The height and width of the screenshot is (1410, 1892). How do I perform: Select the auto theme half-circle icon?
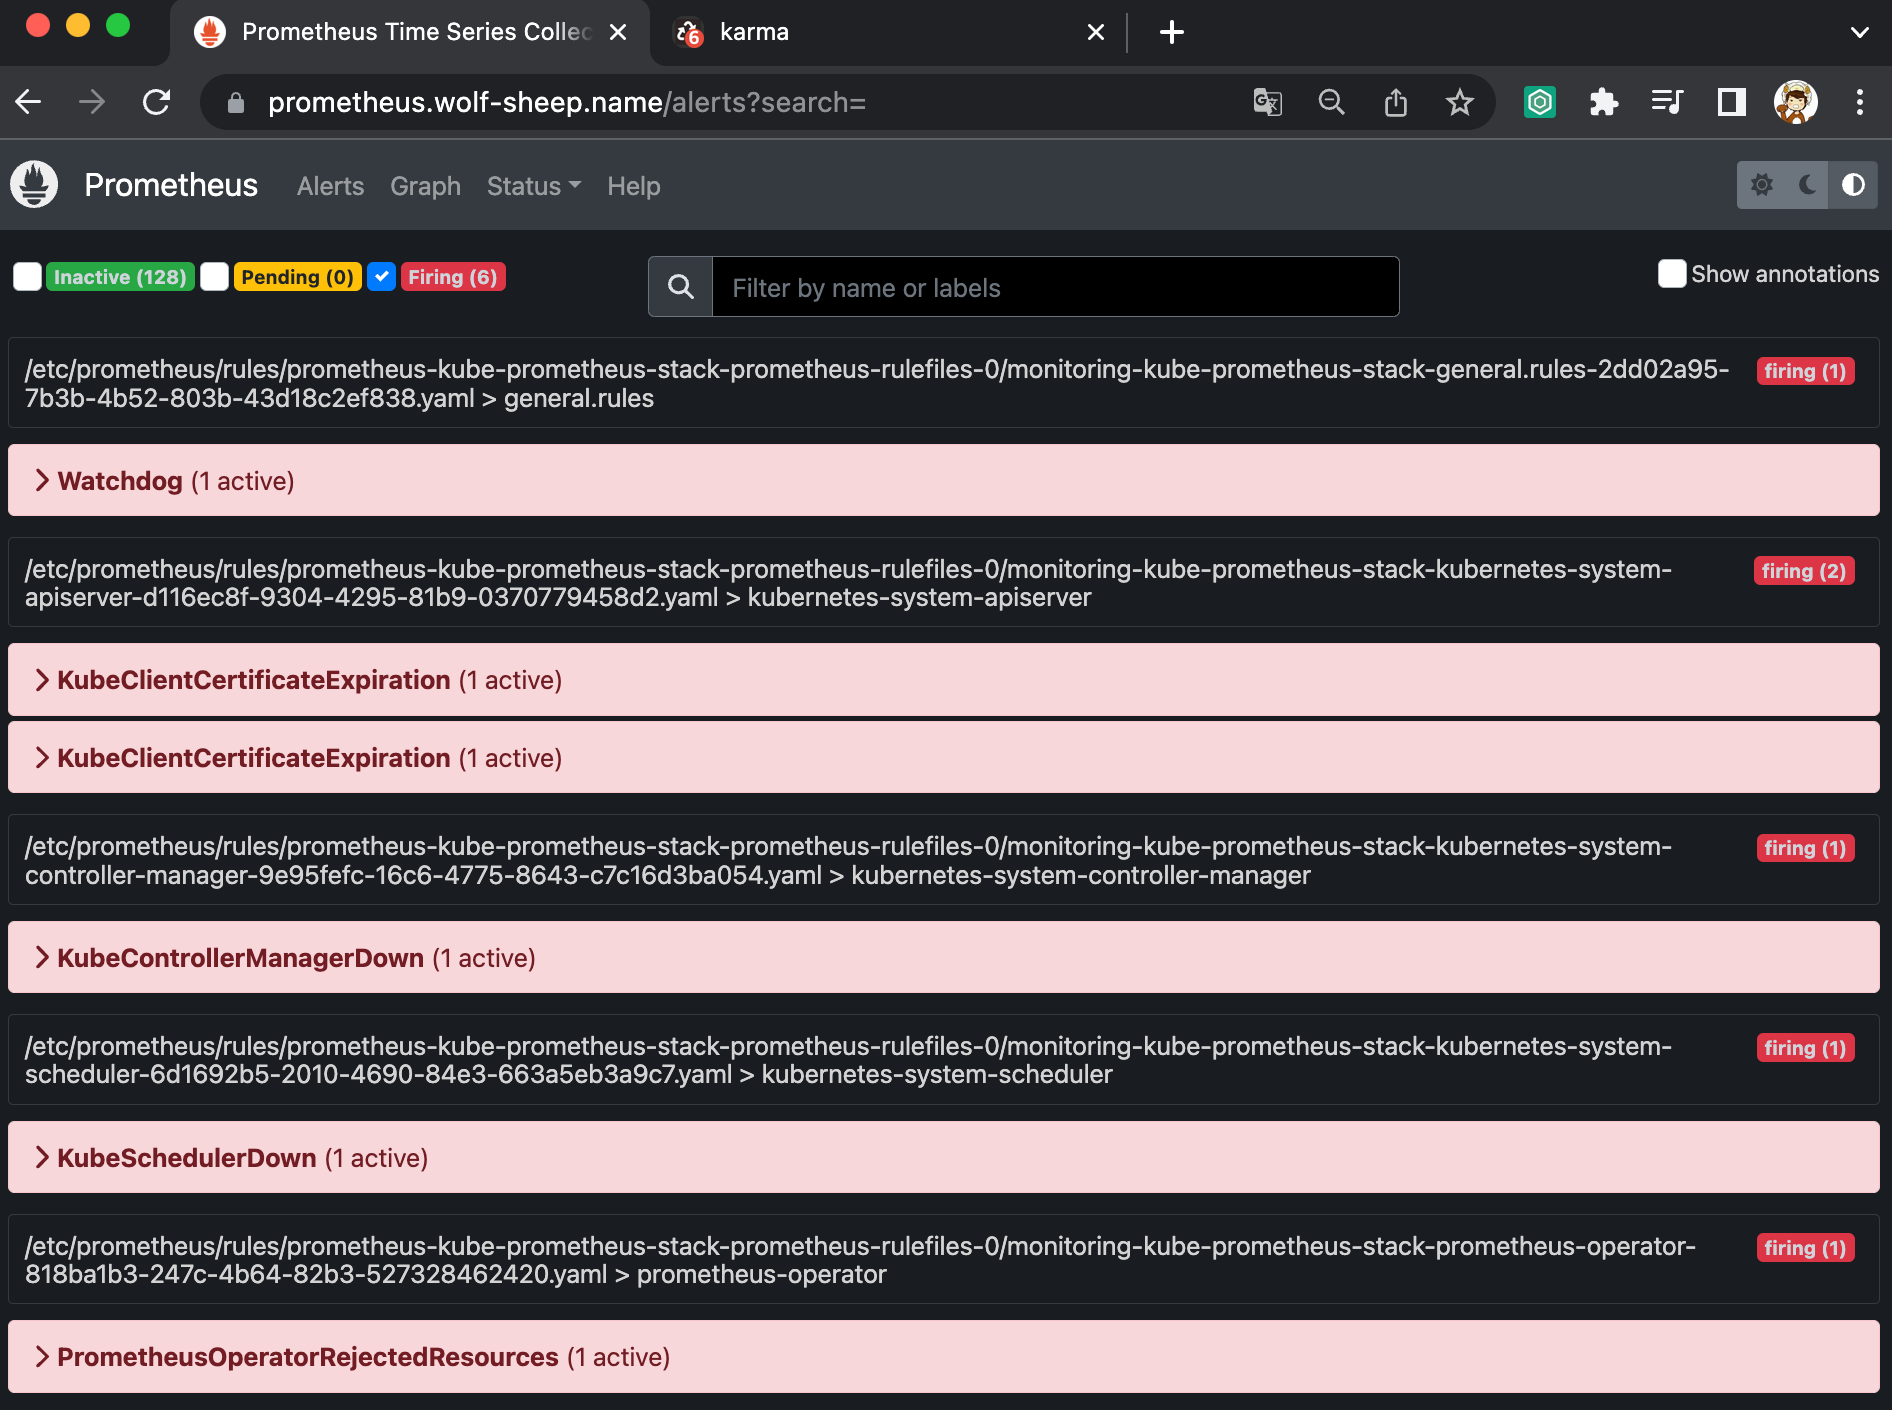[x=1853, y=185]
